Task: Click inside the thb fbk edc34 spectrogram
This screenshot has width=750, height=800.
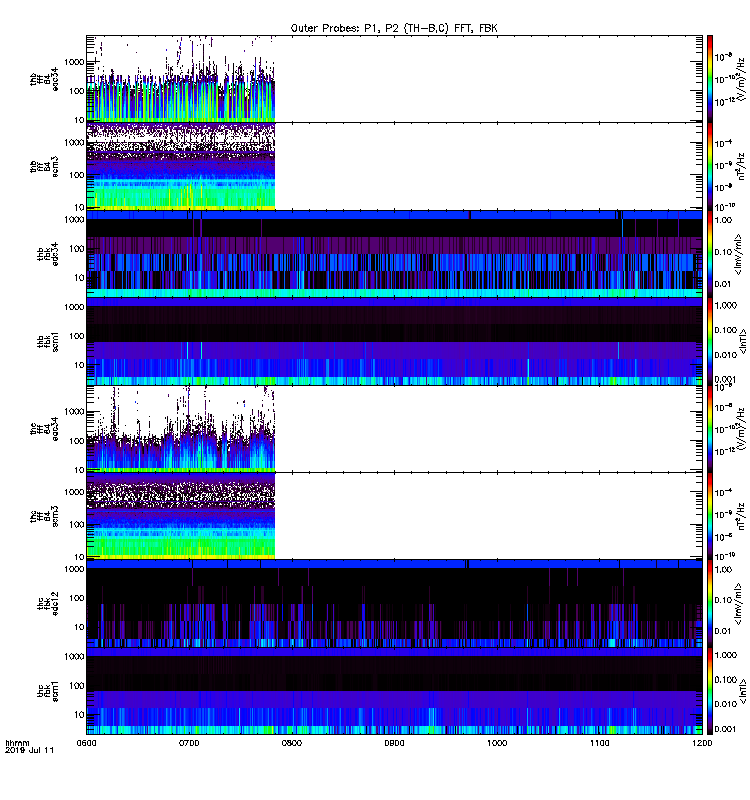Action: (394, 254)
